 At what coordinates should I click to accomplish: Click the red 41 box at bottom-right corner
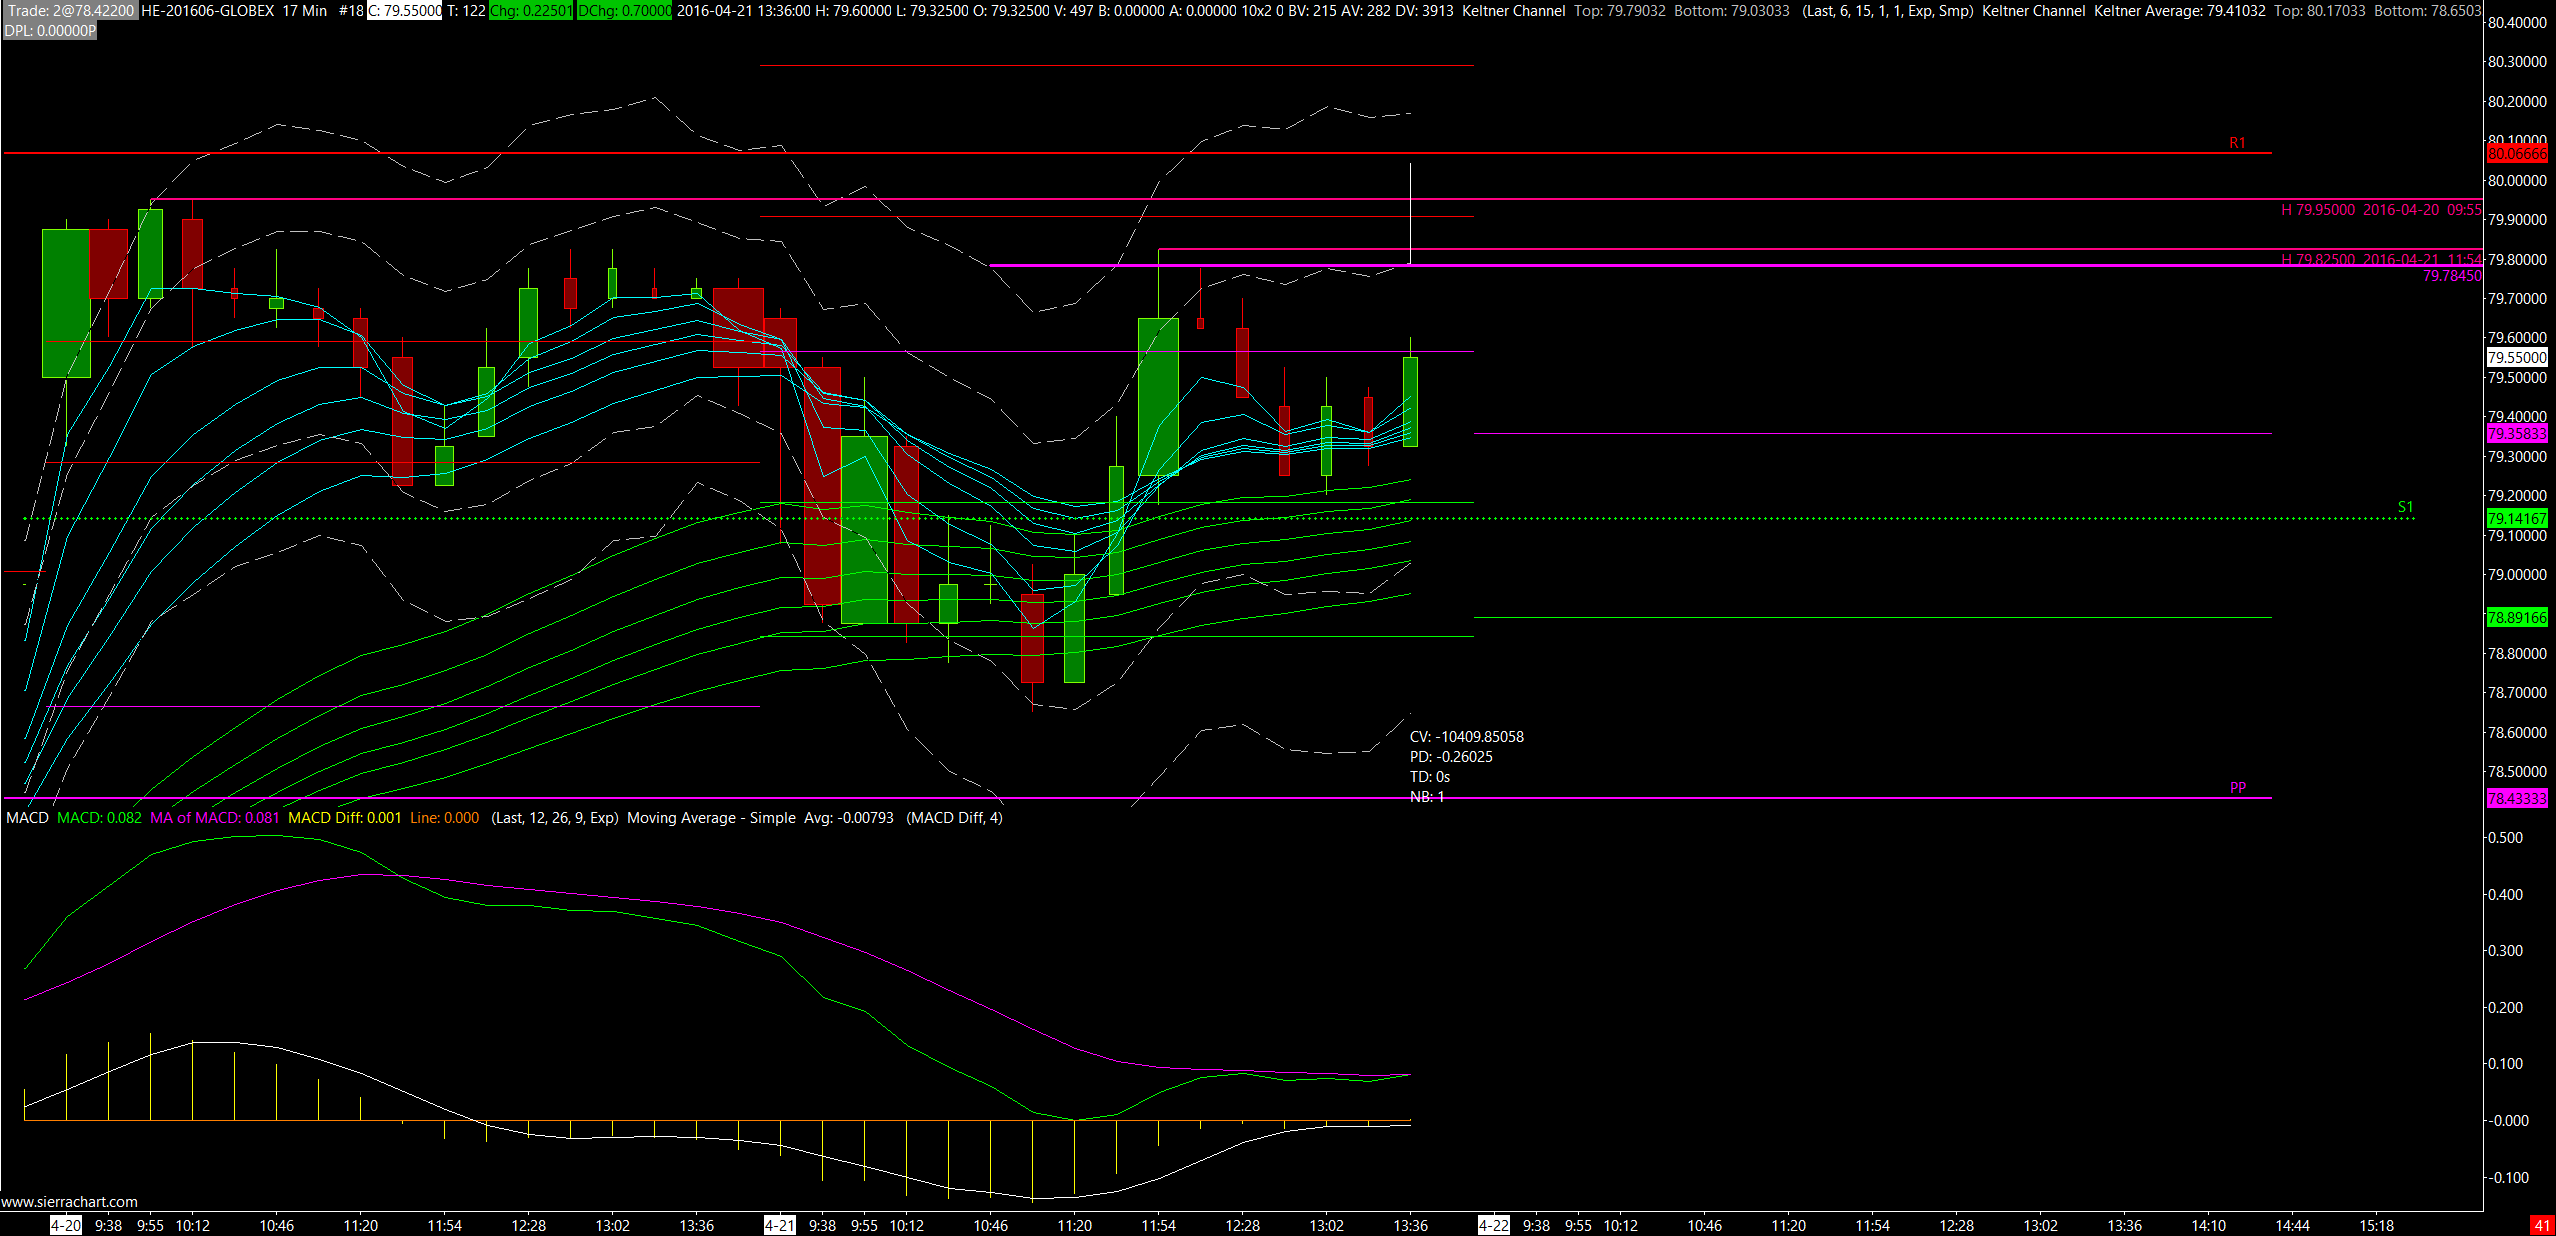click(2541, 1225)
